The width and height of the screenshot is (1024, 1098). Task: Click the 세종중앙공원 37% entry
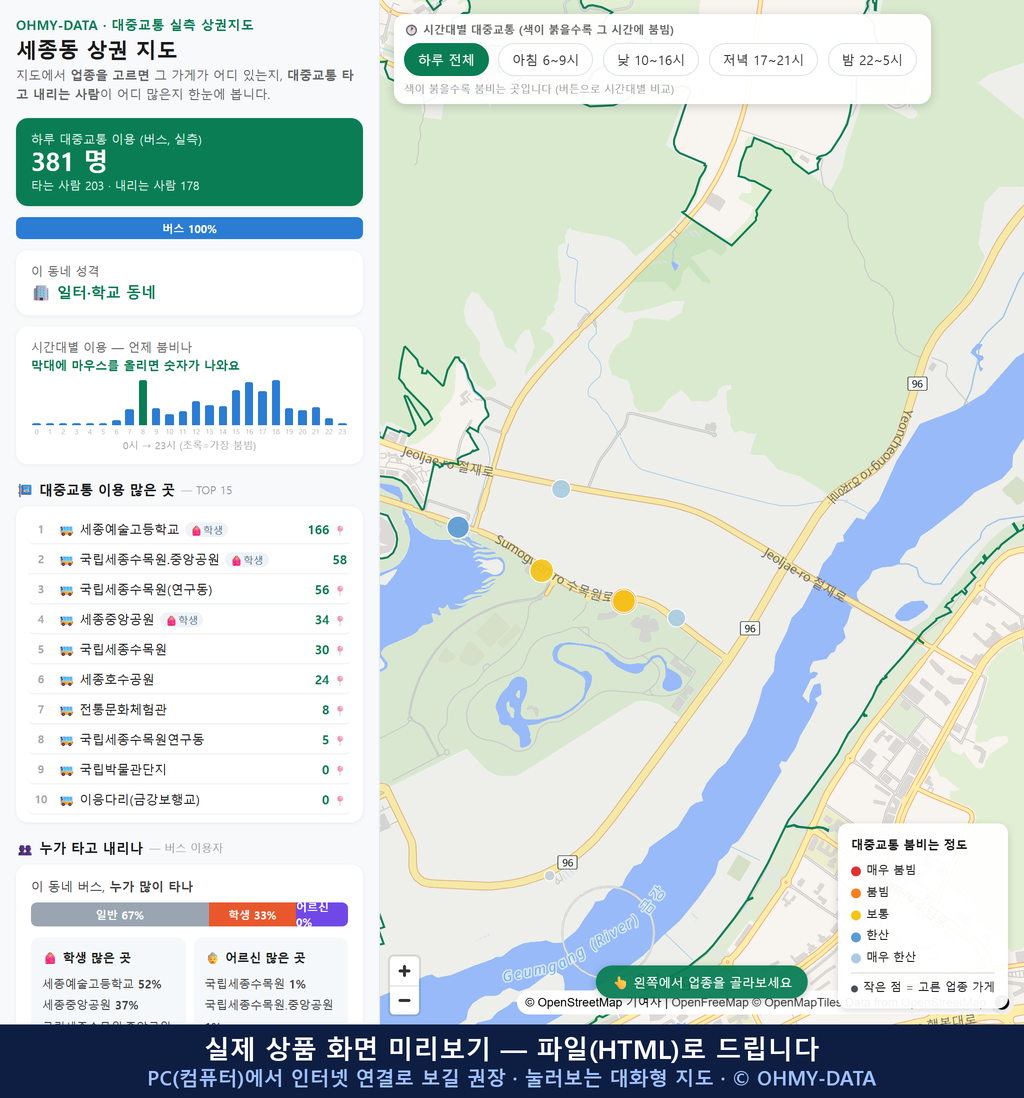(x=90, y=1005)
